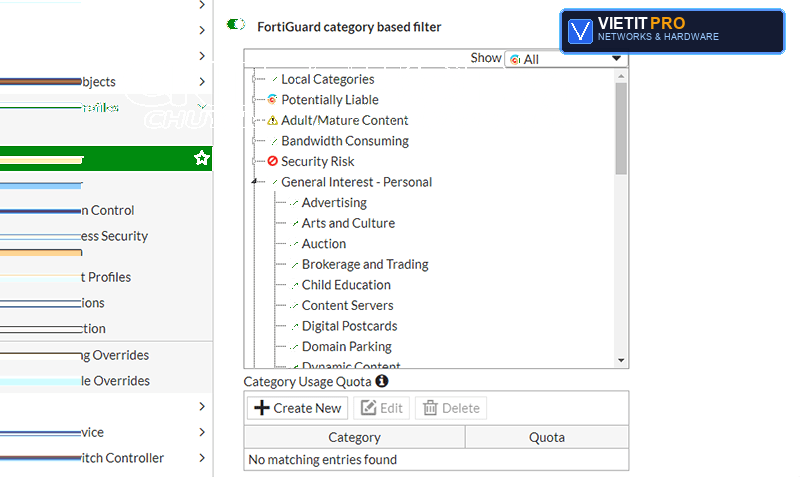Select the Potentially Liable category
Image resolution: width=800 pixels, height=477 pixels.
[x=330, y=99]
